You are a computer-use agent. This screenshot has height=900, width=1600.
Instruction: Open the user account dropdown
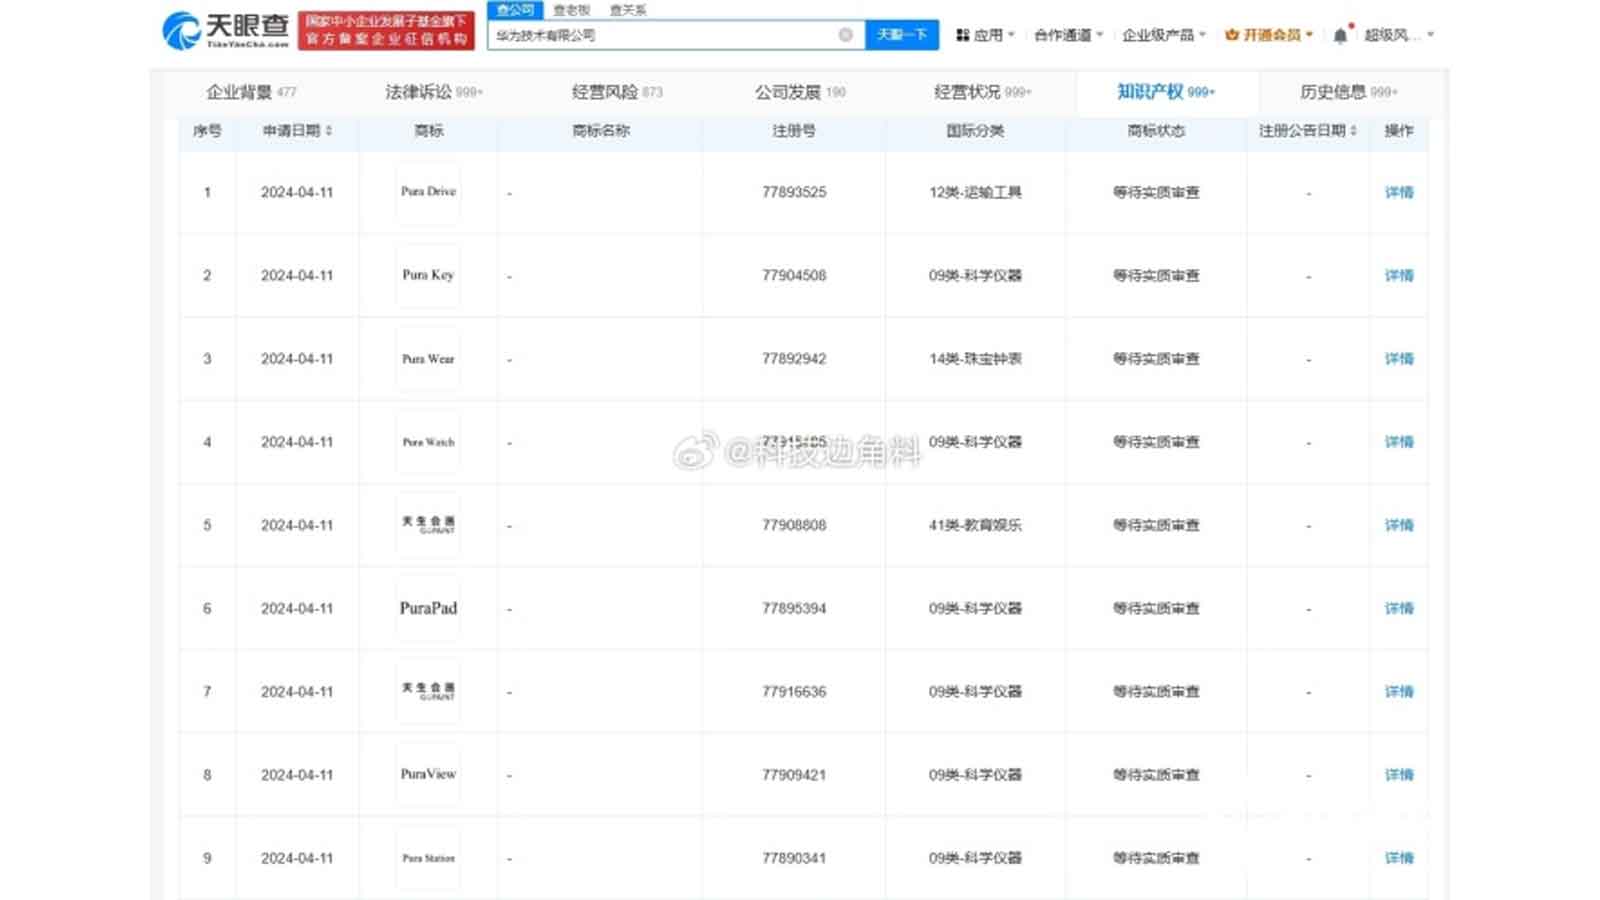(x=1399, y=35)
